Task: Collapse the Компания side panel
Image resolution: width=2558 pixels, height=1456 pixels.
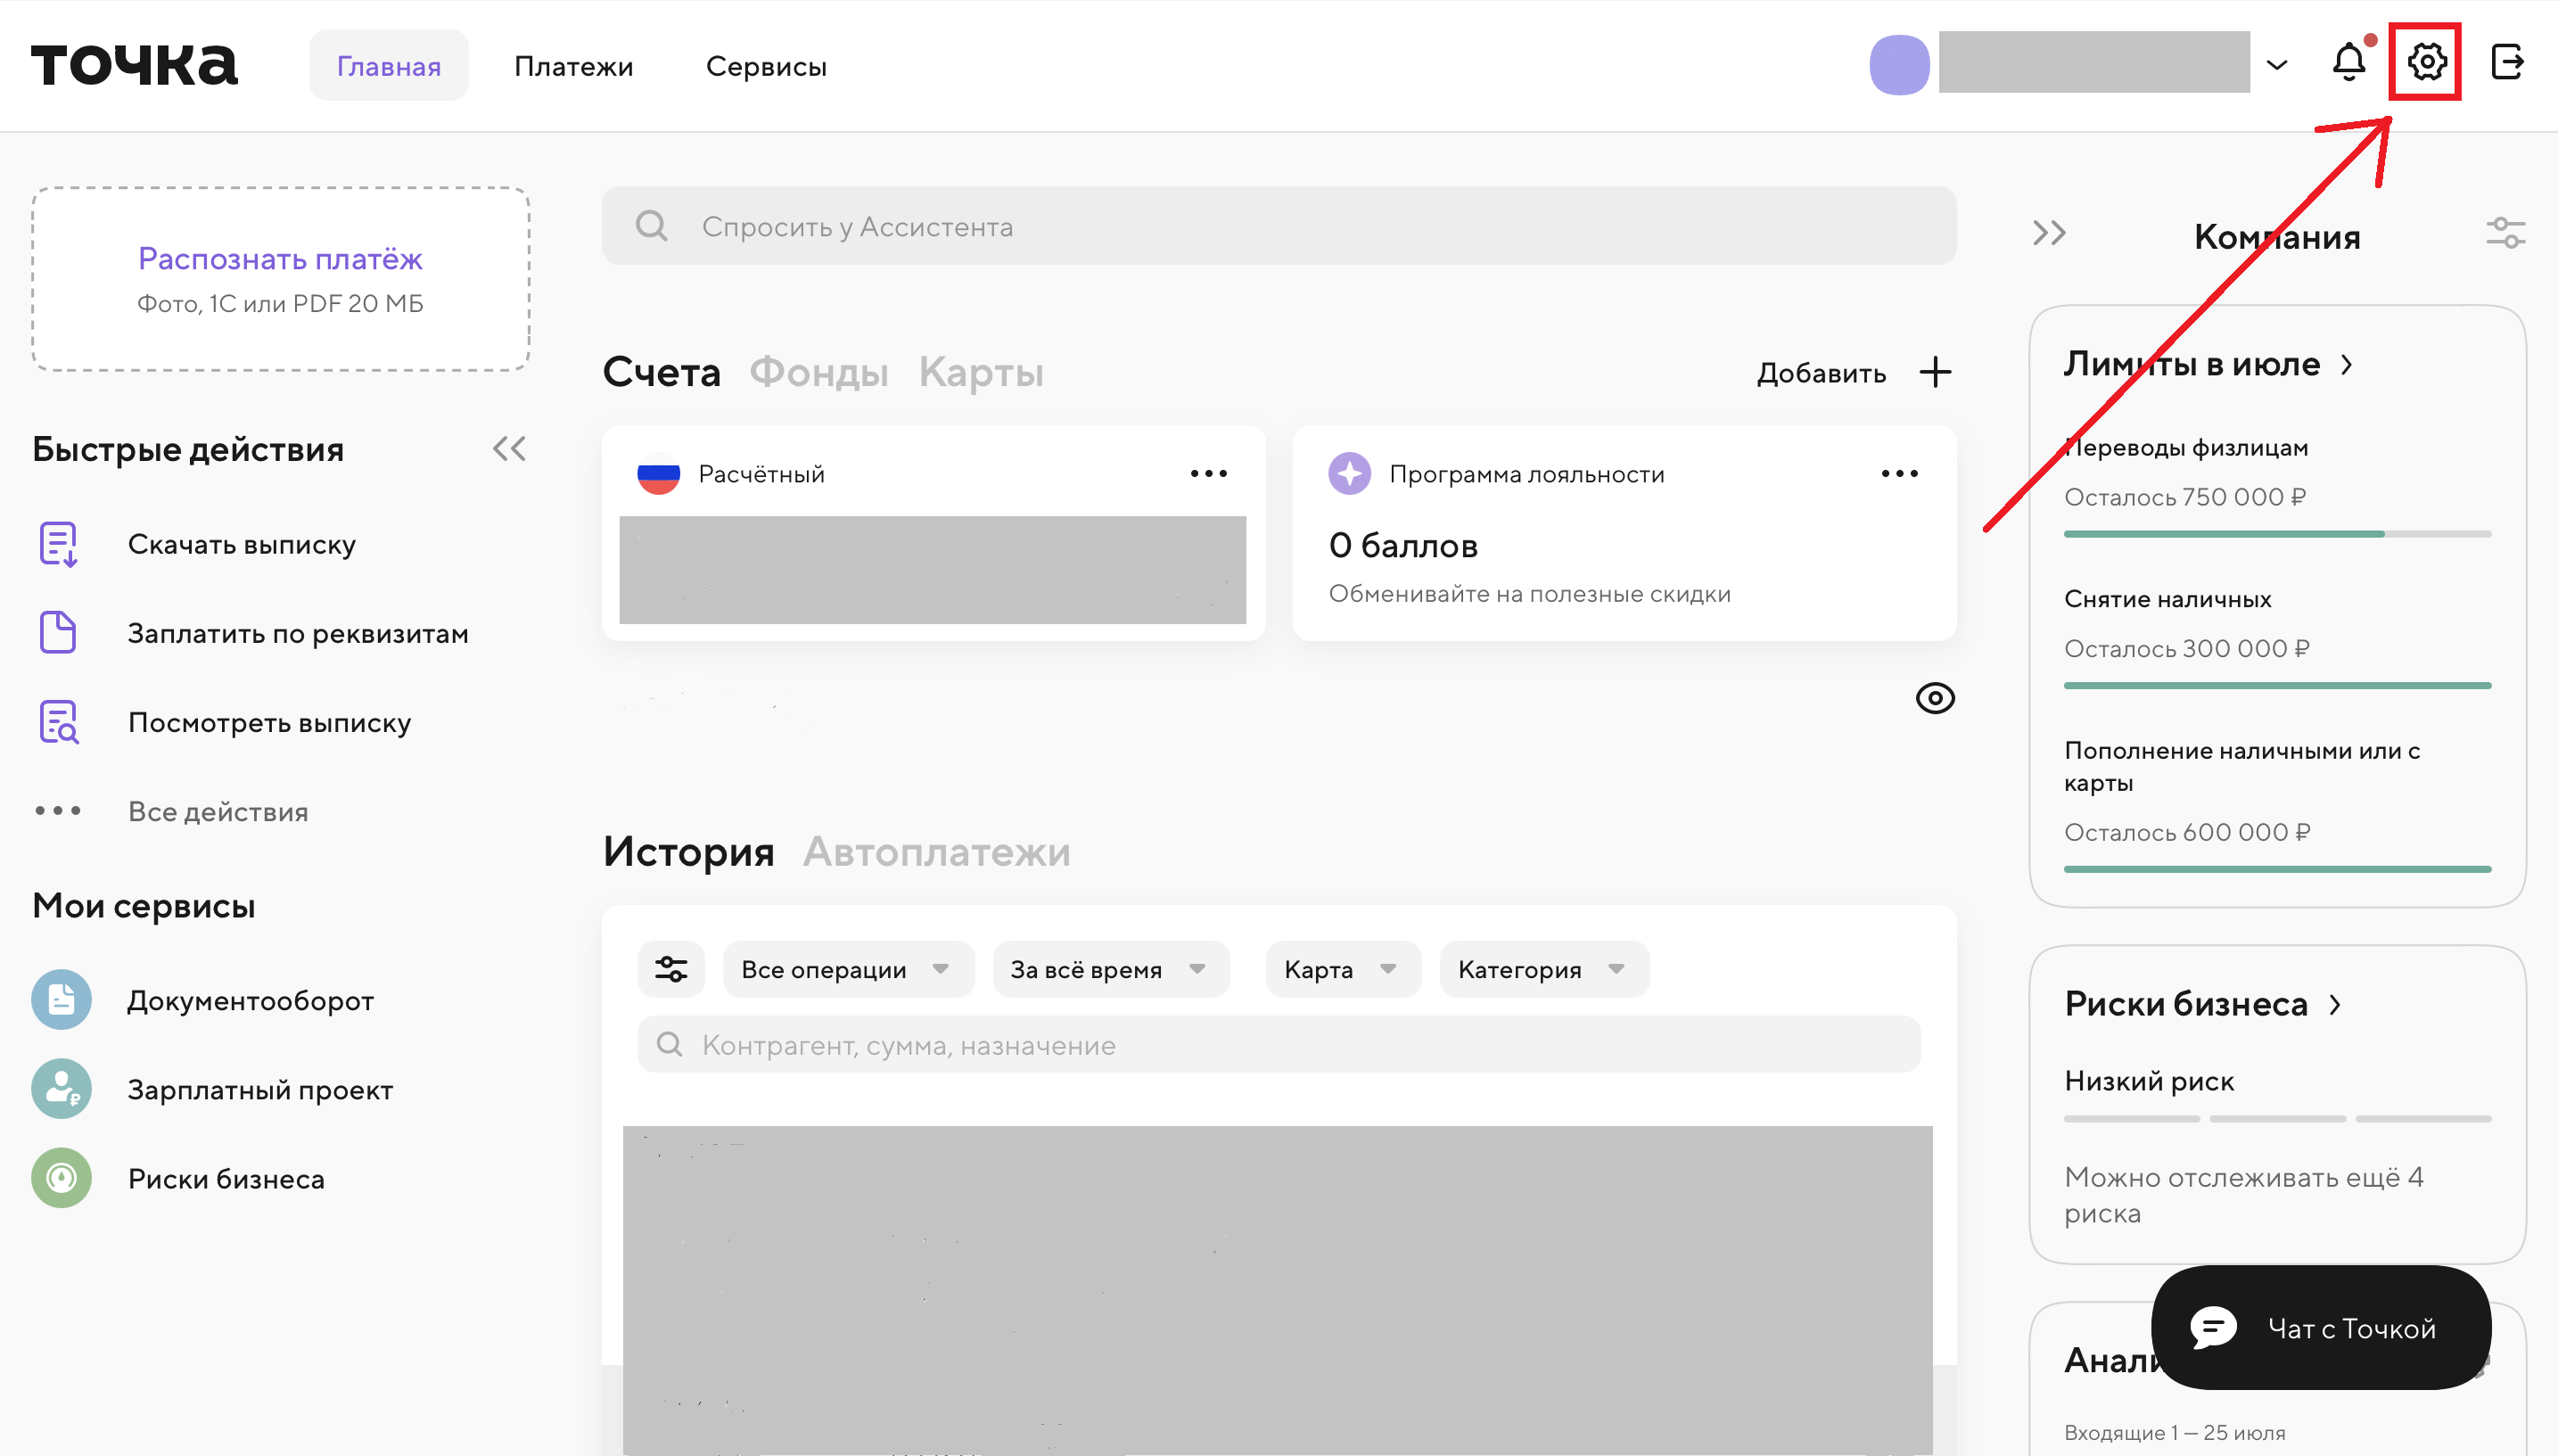Action: click(2049, 234)
